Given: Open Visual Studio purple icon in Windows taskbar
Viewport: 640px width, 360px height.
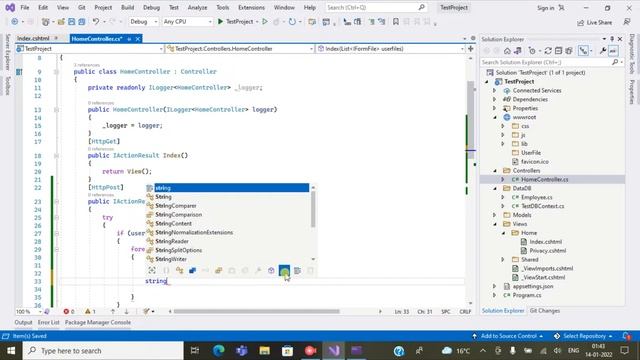Looking at the screenshot, I should (x=334, y=351).
